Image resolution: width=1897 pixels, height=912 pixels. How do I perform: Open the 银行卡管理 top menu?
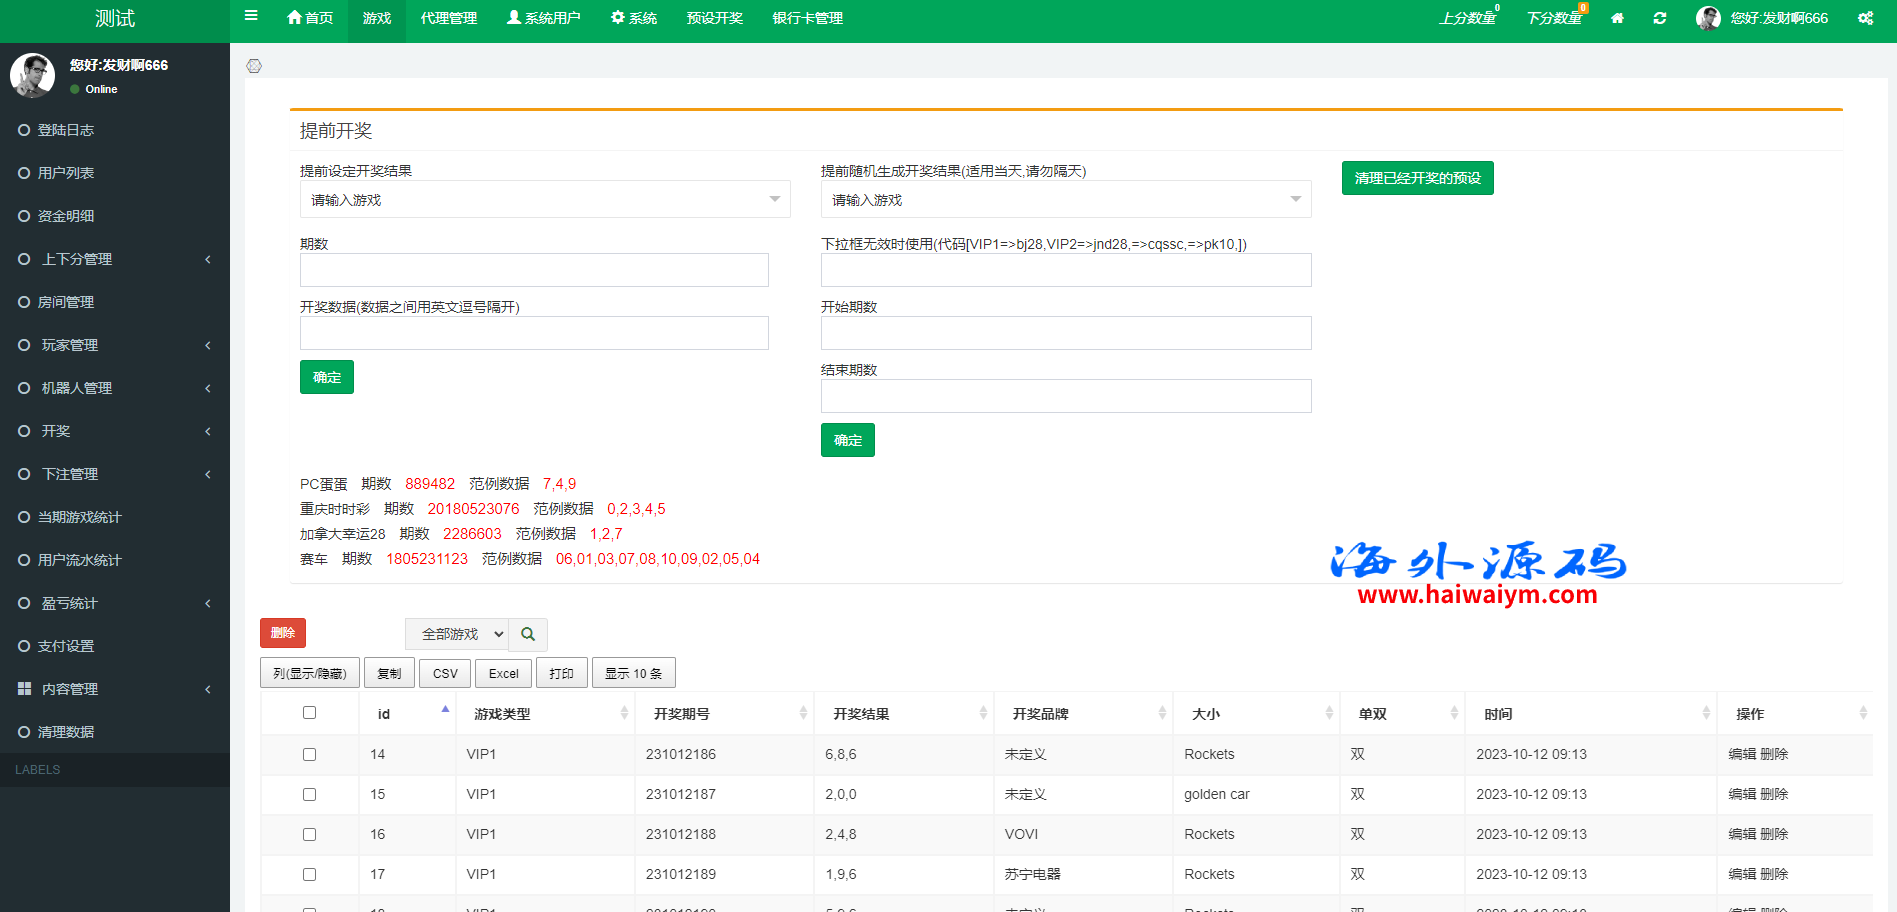(x=807, y=18)
